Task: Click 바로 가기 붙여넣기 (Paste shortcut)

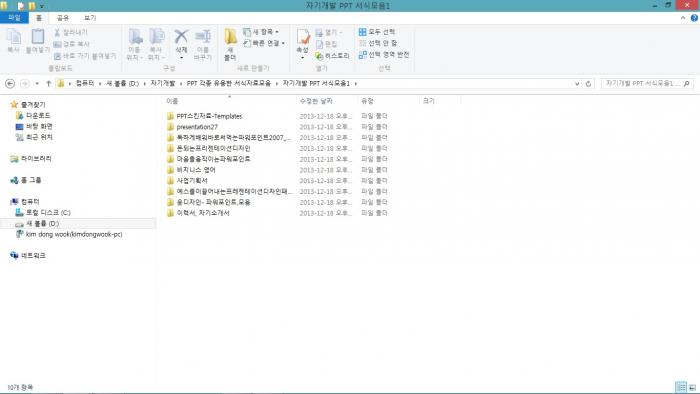Action: 85,56
